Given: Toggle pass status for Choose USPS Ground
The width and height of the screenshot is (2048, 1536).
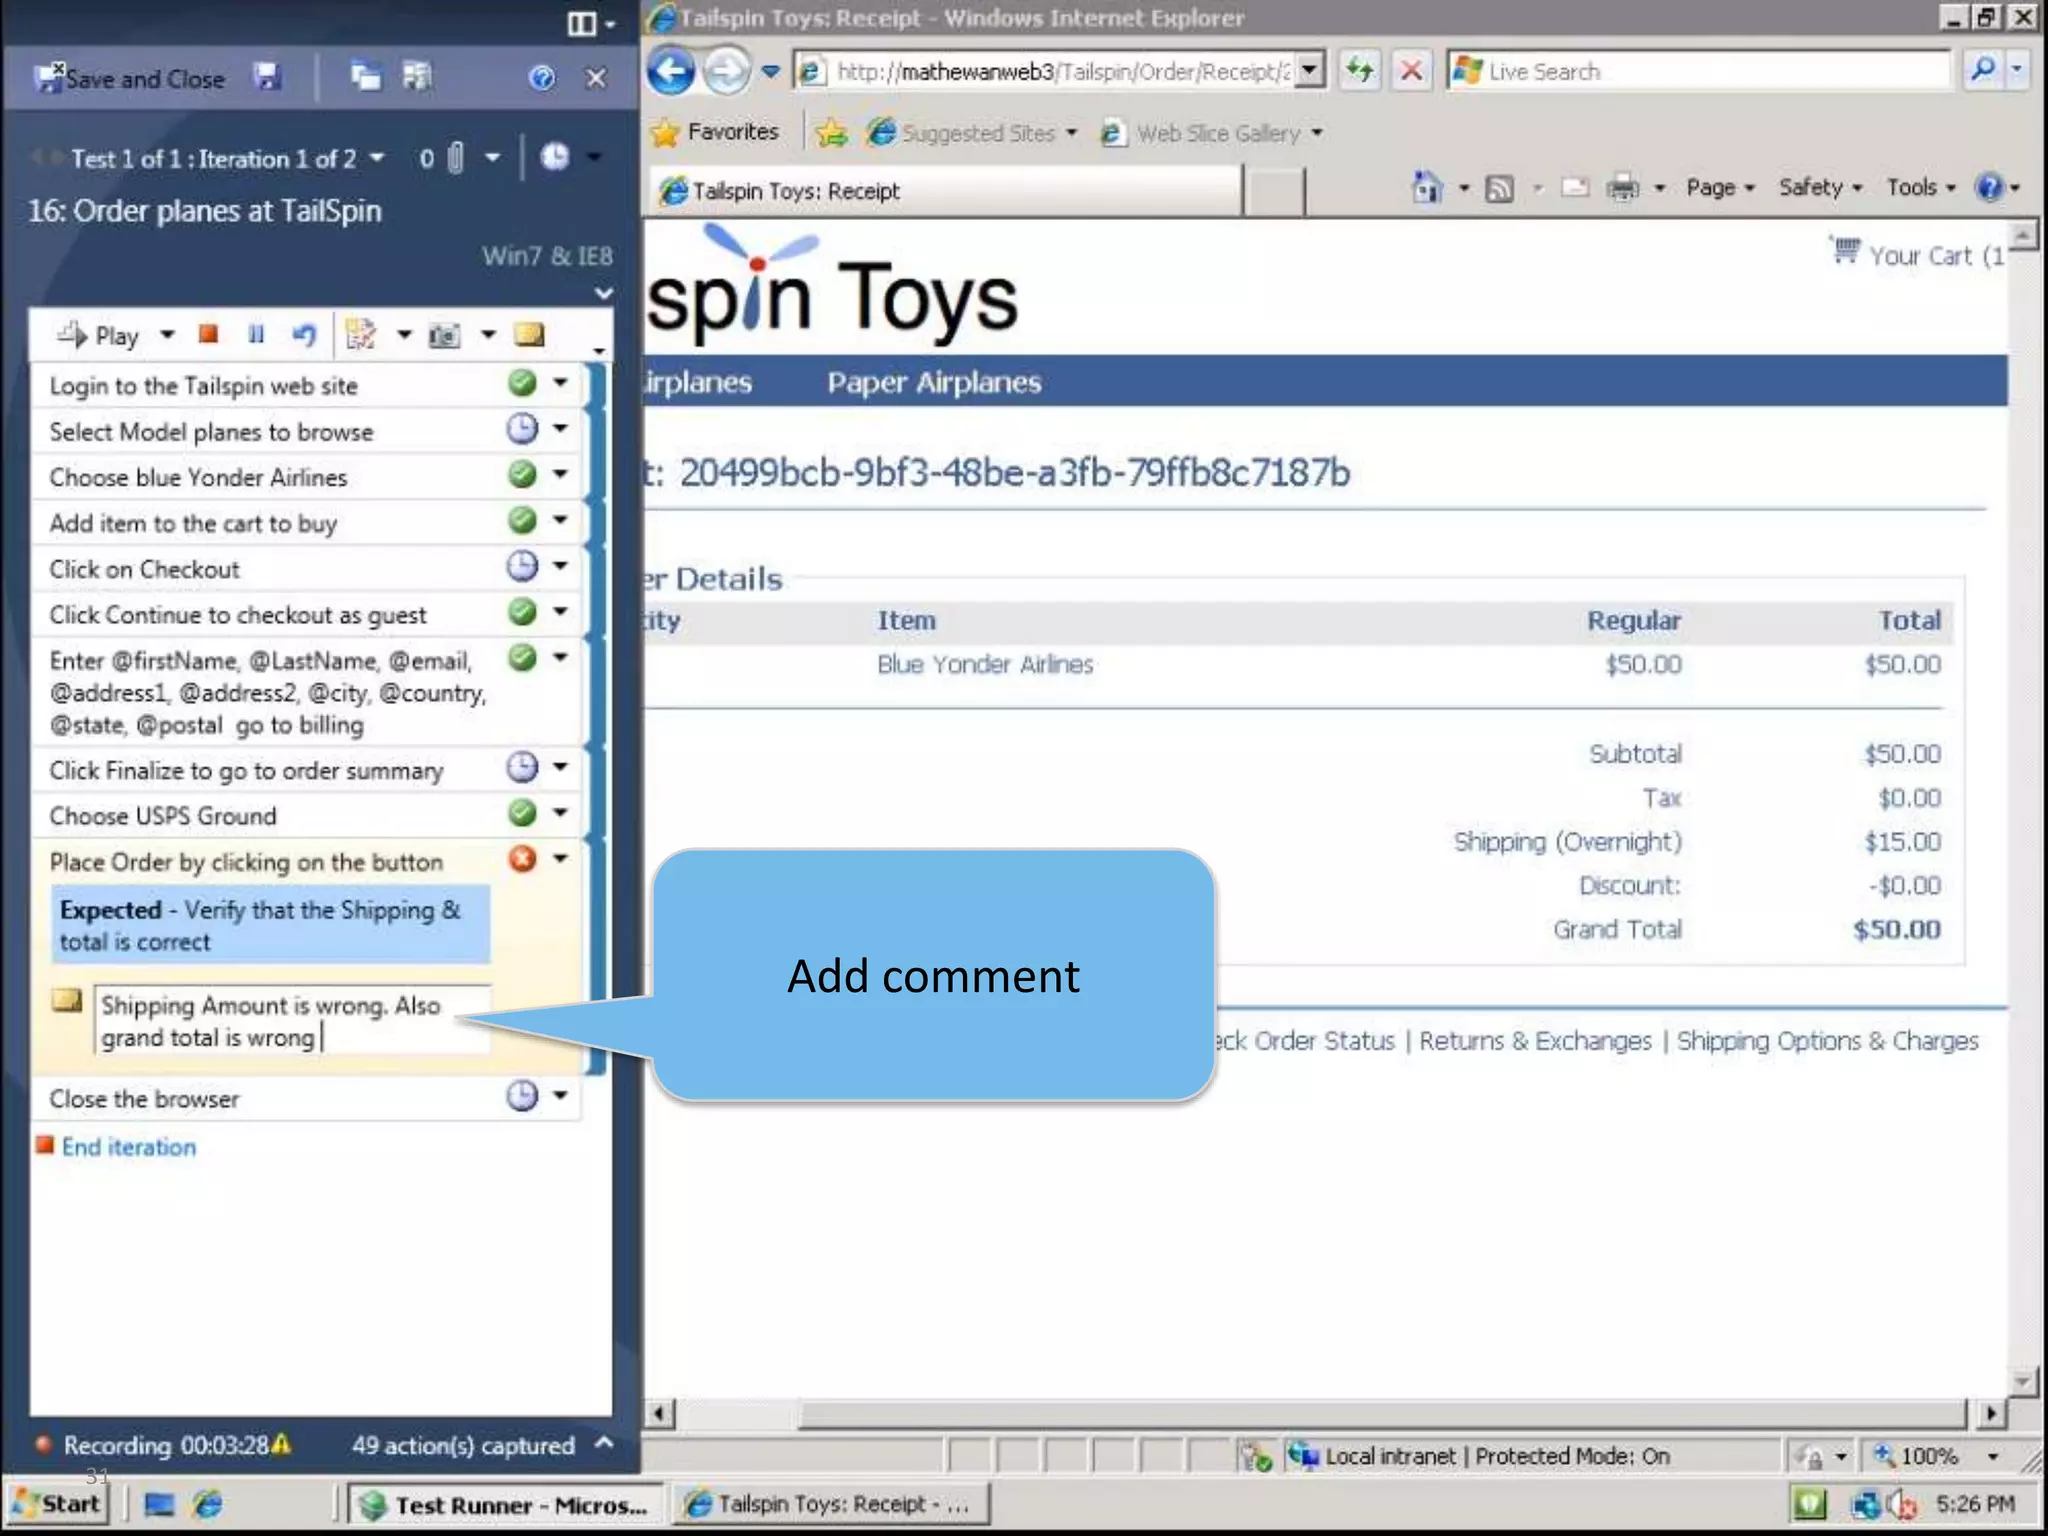Looking at the screenshot, I should click(x=522, y=813).
